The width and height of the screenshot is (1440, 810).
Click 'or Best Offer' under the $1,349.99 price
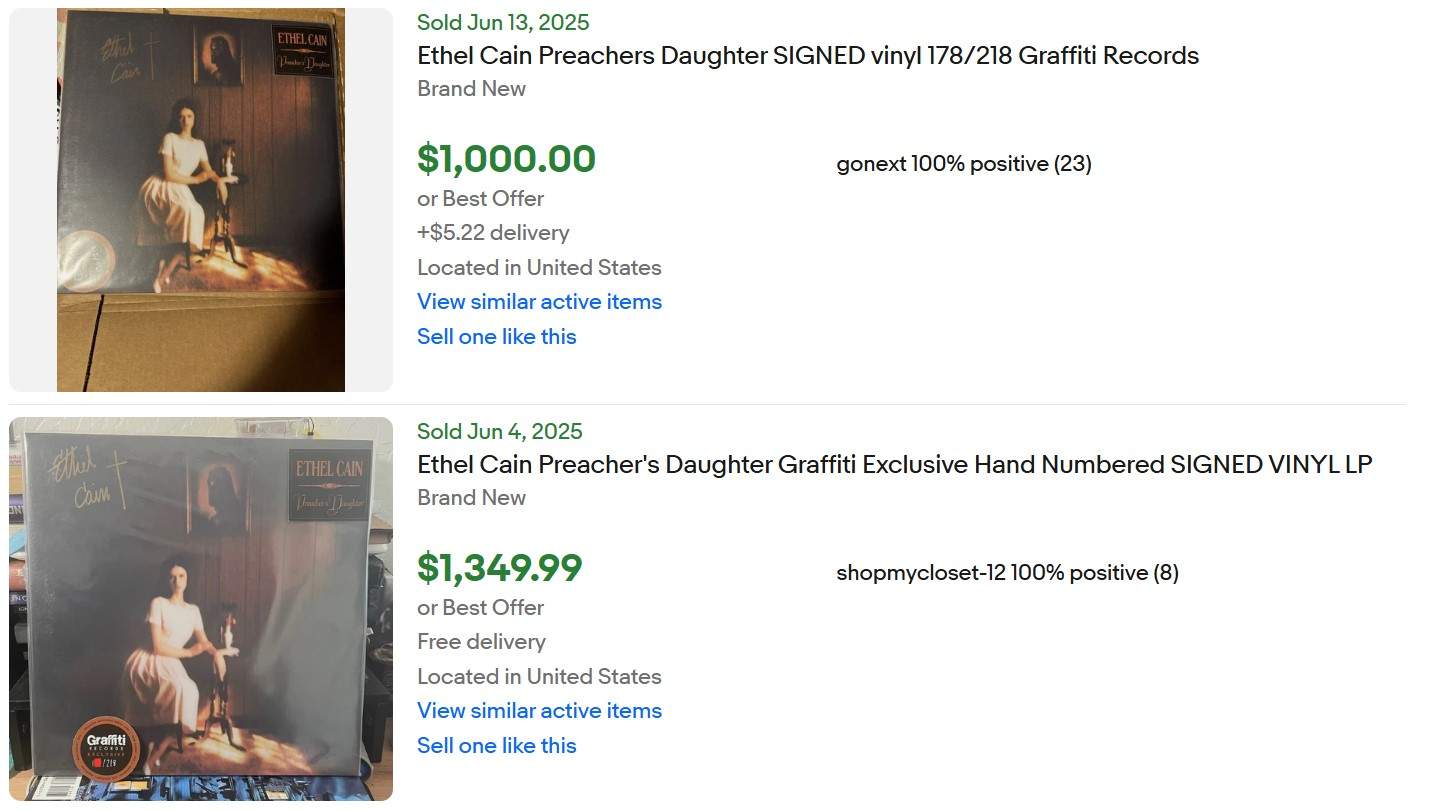[480, 608]
